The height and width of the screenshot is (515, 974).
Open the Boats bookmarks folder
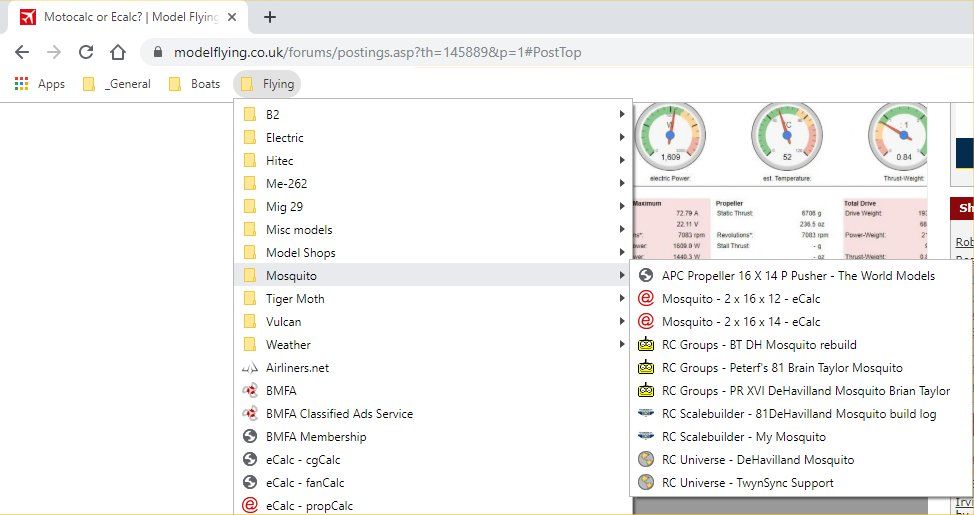tap(195, 84)
